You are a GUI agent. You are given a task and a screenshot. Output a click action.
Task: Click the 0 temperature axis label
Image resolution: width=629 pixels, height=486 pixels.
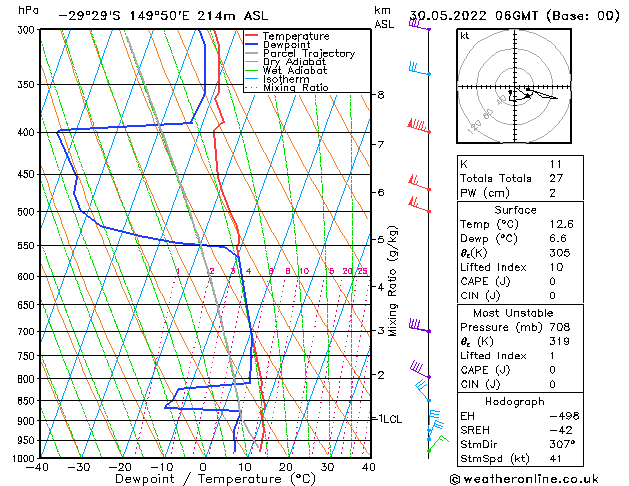click(203, 467)
